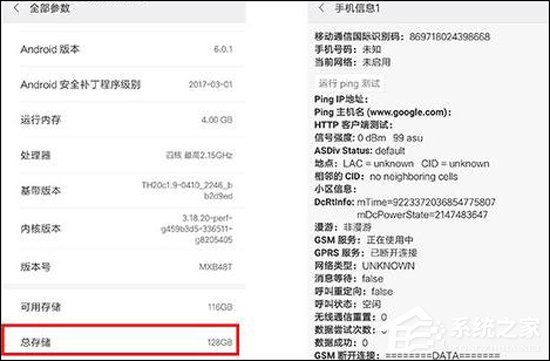Image resolution: width=550 pixels, height=361 pixels.
Task: Click the Ping IP地址 line
Action: (x=341, y=100)
